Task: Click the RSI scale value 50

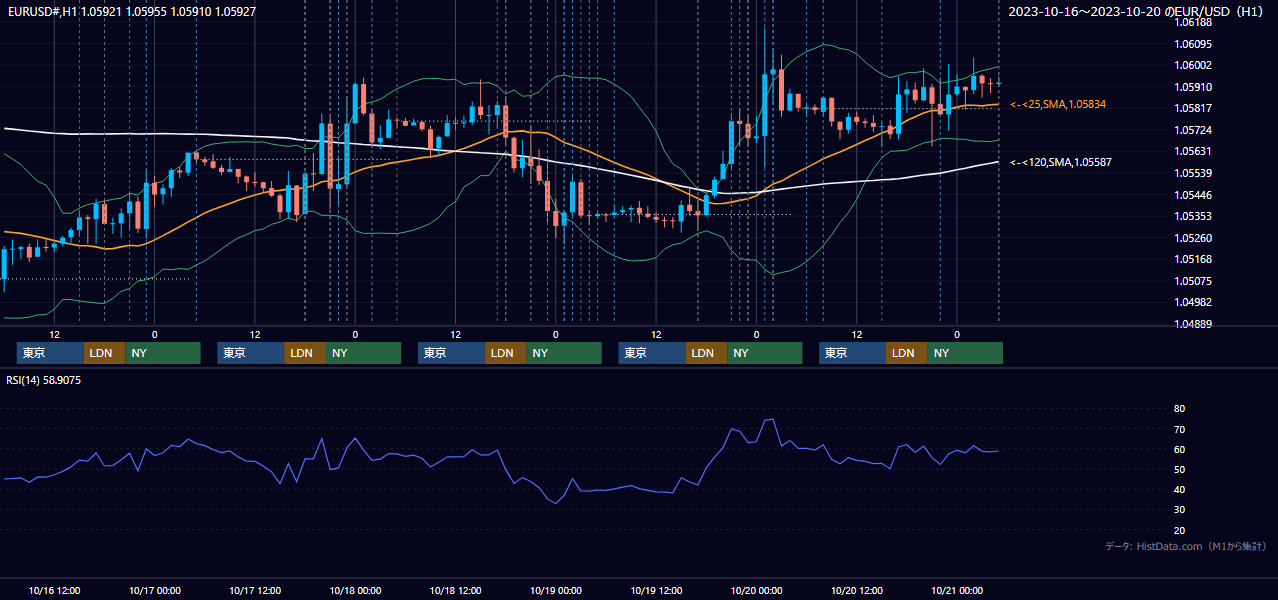Action: coord(1180,469)
